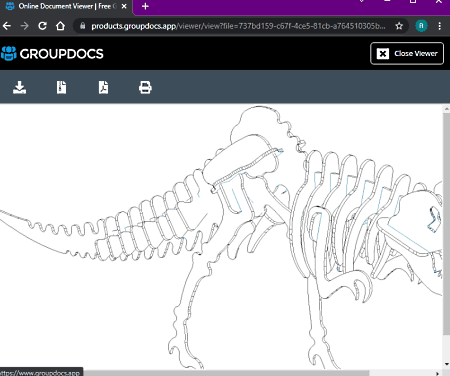Open the GROUPDOCS logo link
Viewport: 450px width, 376px height.
click(52, 54)
